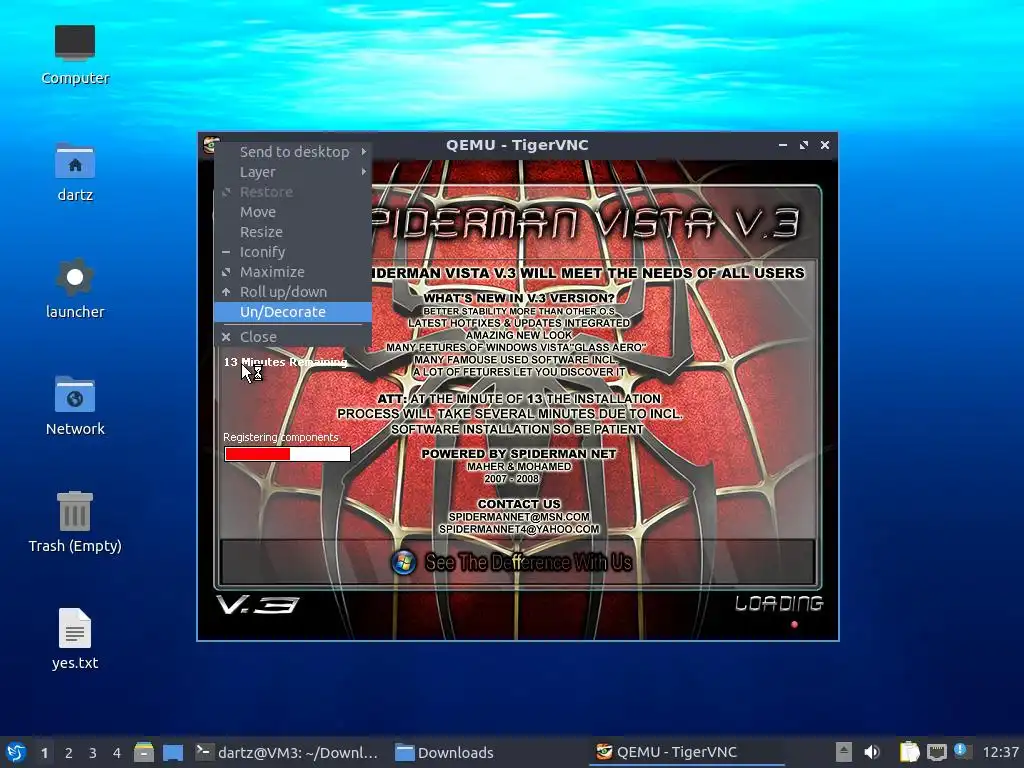The height and width of the screenshot is (768, 1024).
Task: Open the network monitor tray icon
Action: pyautogui.click(x=936, y=752)
